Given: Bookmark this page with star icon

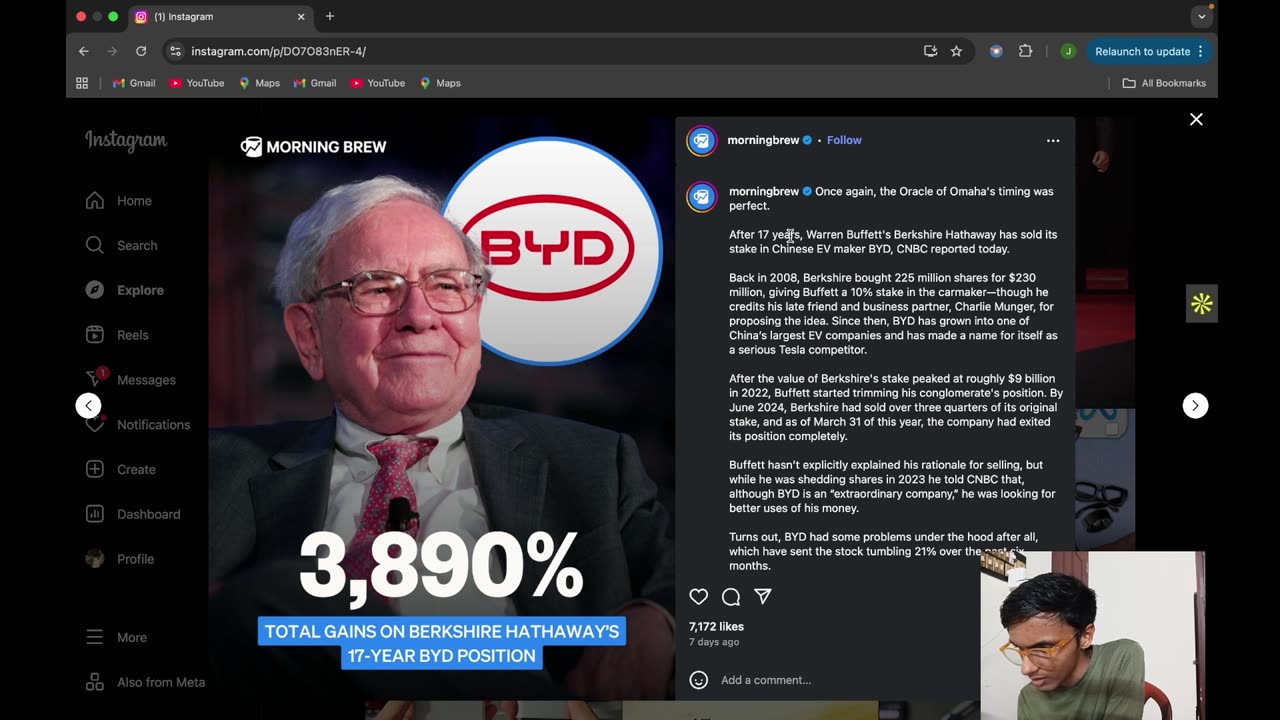Looking at the screenshot, I should point(956,51).
